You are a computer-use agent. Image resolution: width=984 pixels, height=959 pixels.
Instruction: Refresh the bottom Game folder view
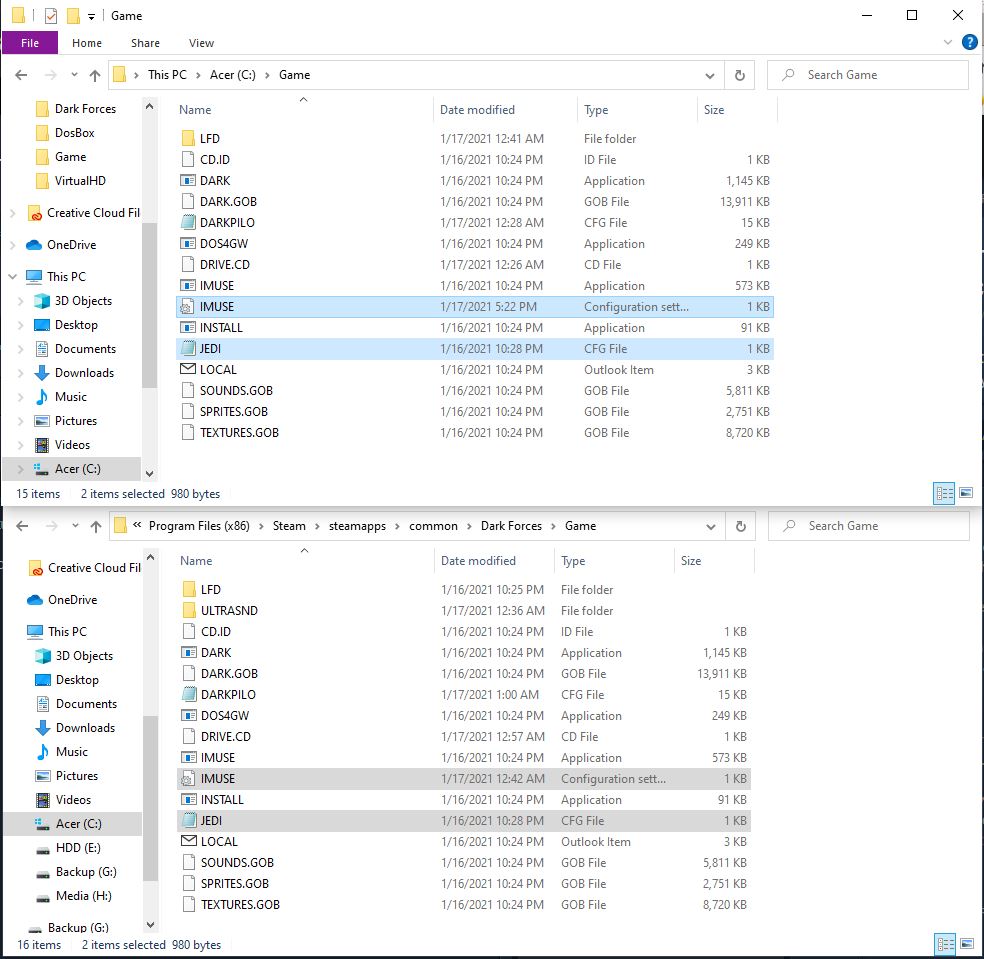pos(741,526)
